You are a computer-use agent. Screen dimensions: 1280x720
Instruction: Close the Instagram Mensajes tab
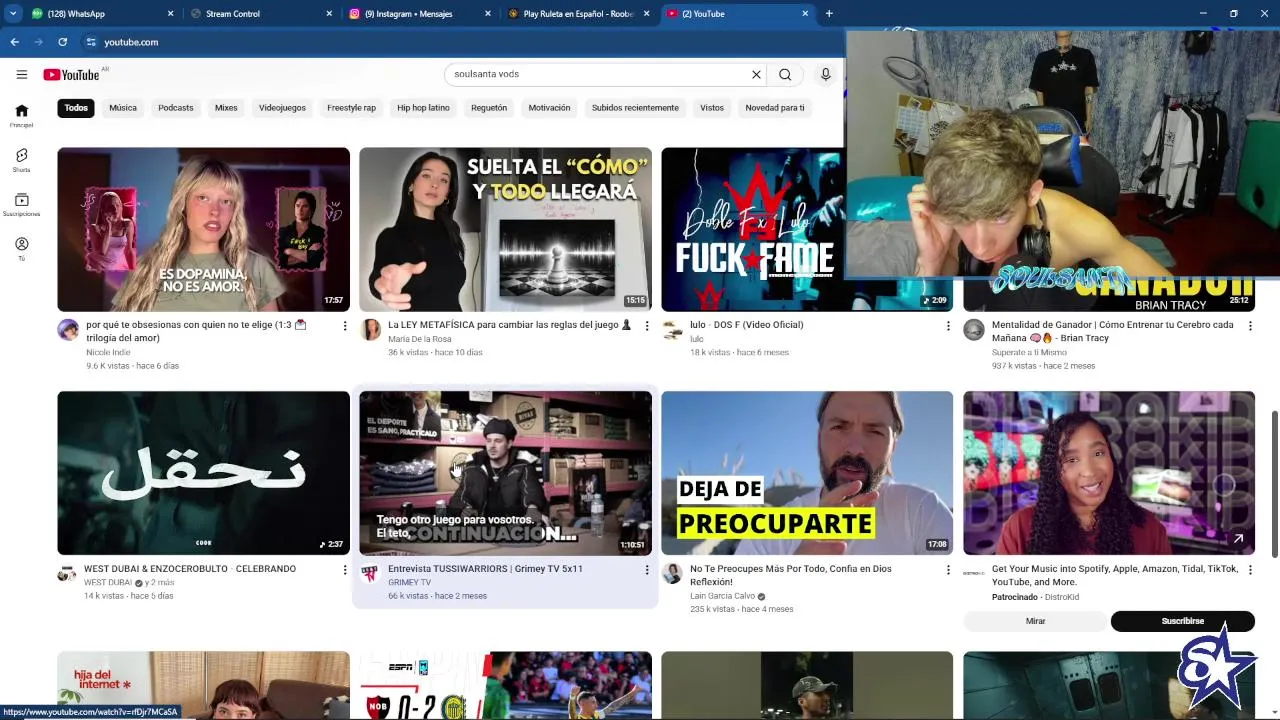[x=488, y=14]
